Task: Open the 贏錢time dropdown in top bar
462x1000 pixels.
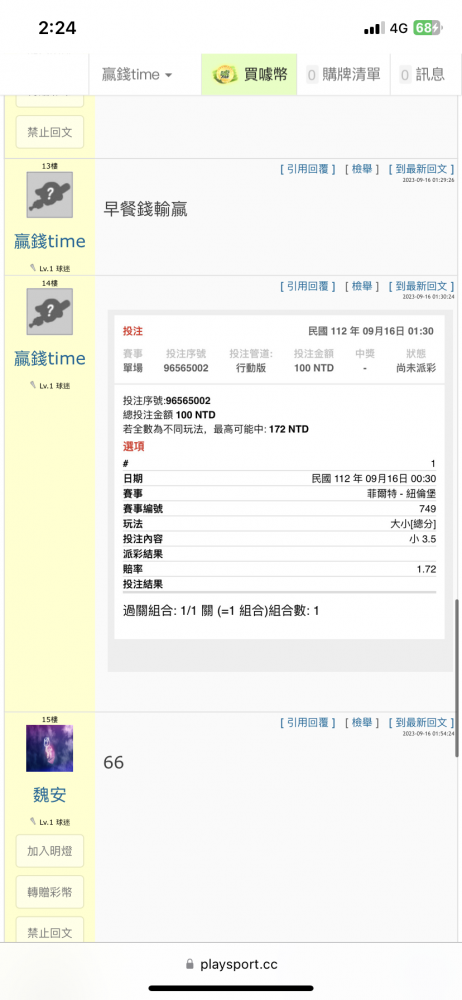Action: coord(137,75)
